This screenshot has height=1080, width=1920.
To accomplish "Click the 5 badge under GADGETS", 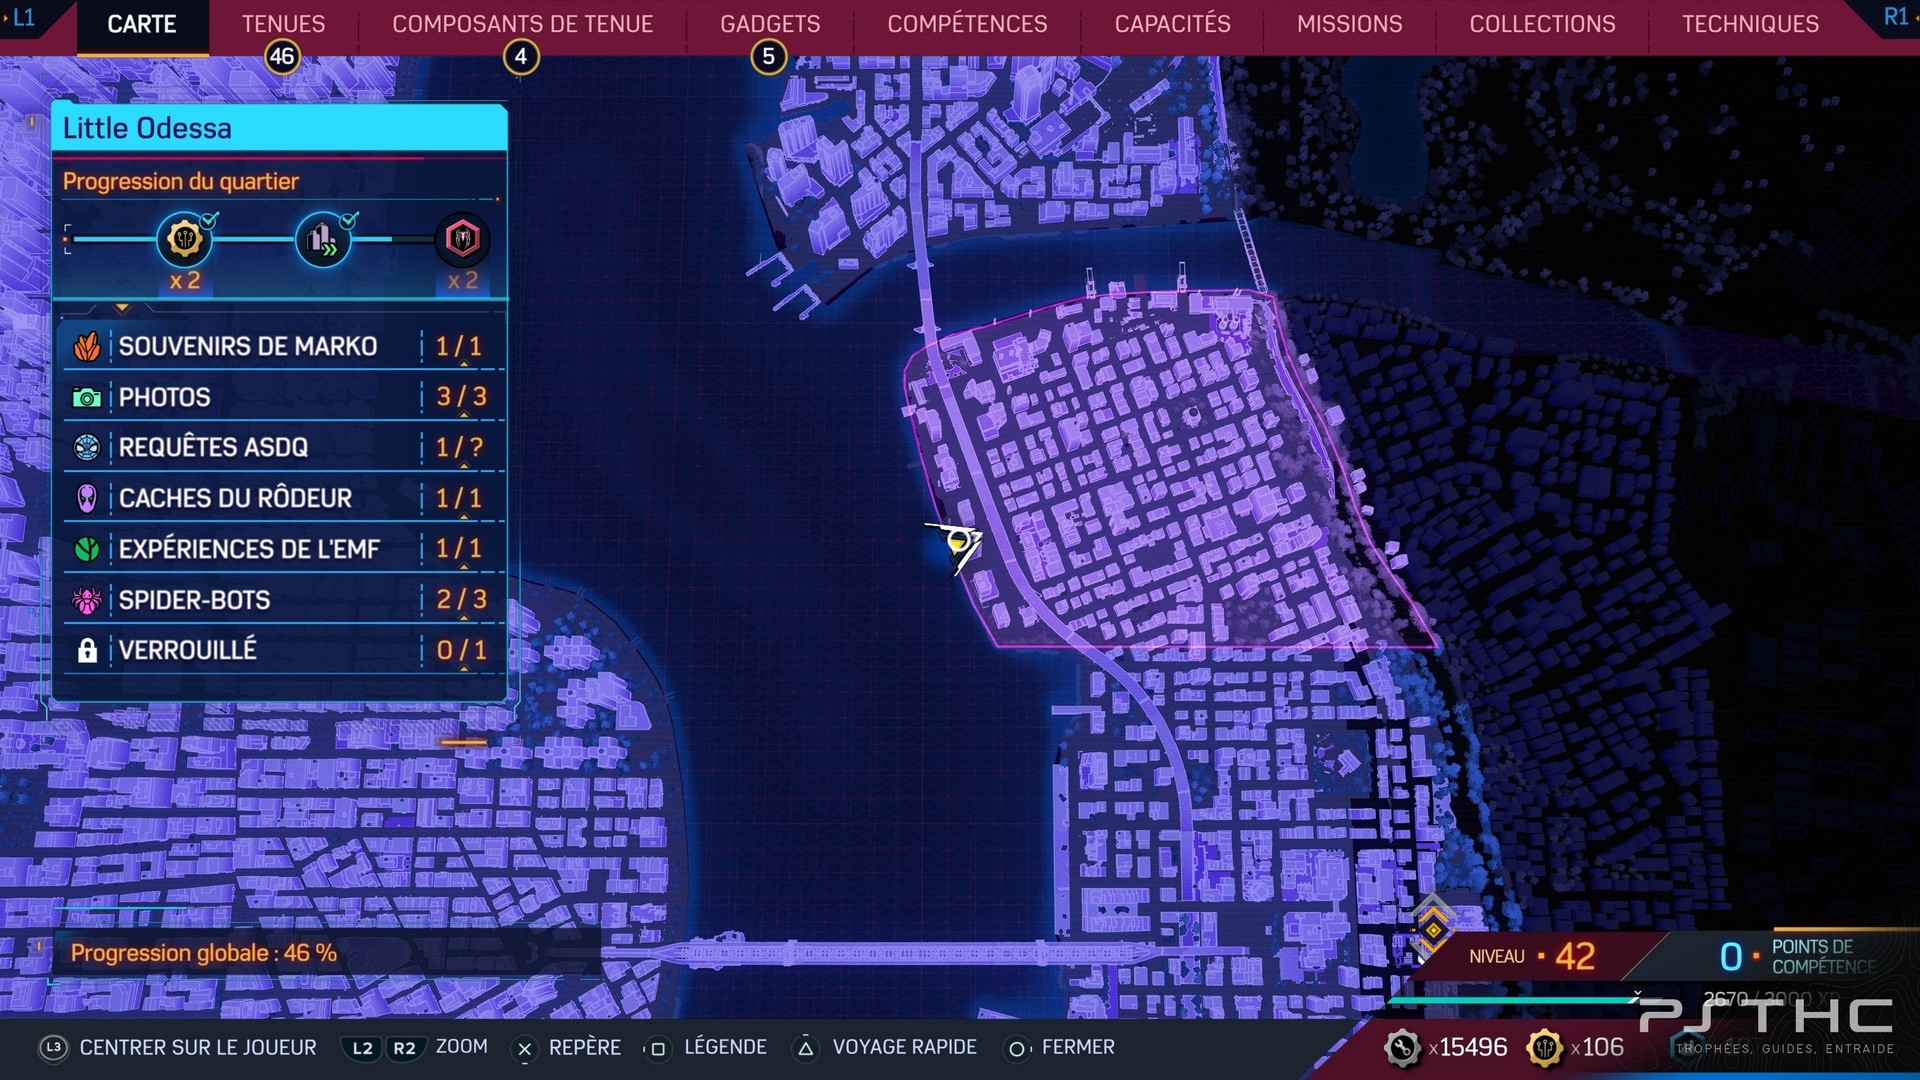I will point(768,57).
